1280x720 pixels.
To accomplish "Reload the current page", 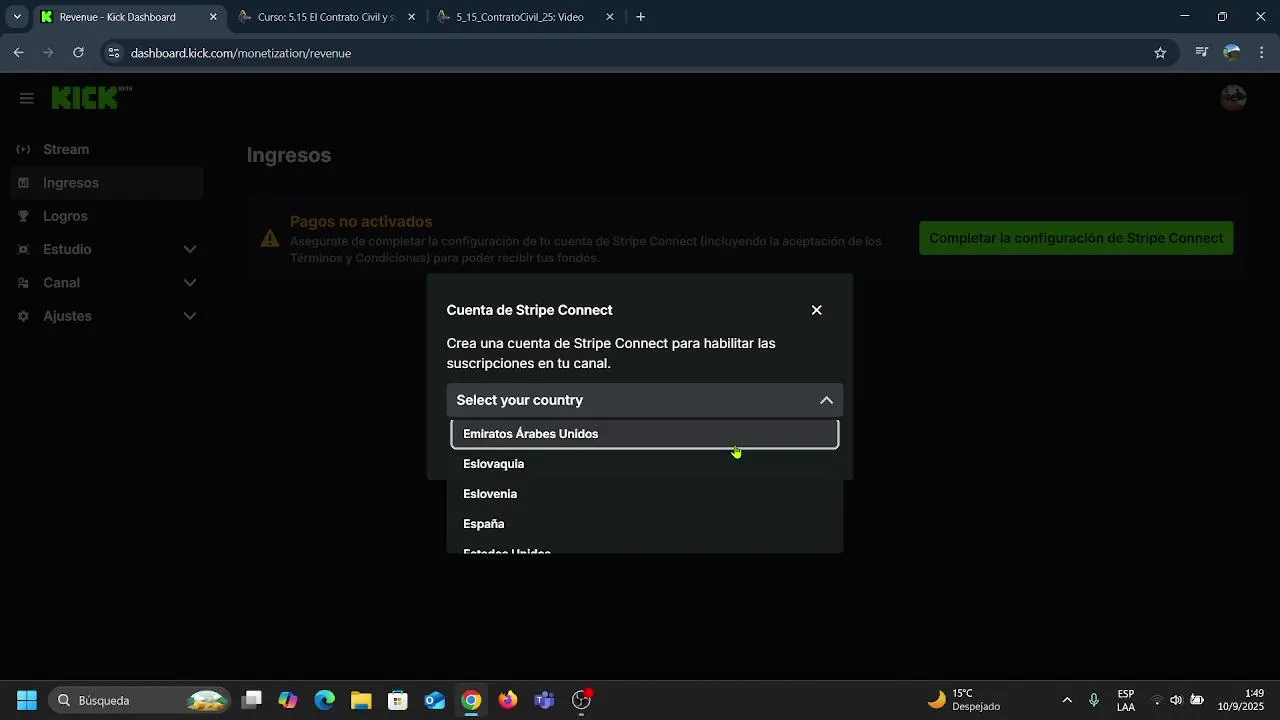I will 78,53.
